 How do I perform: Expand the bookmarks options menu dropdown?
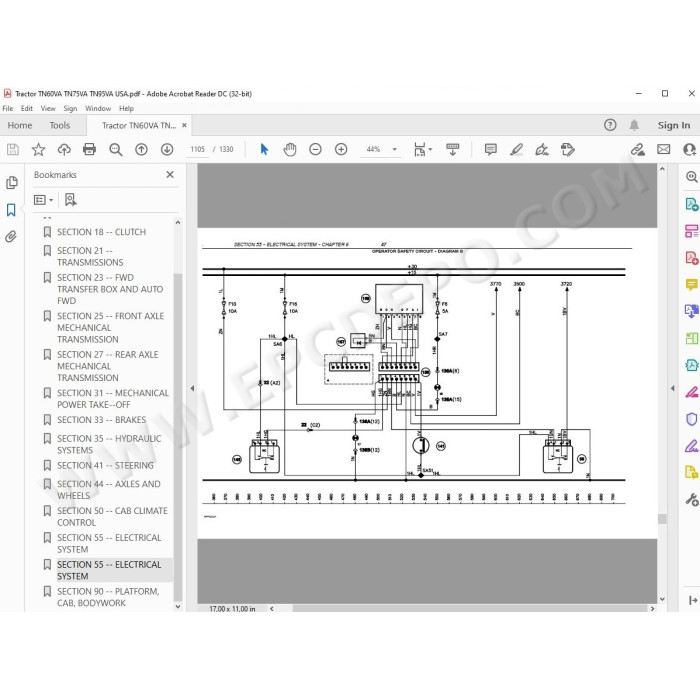coord(44,200)
